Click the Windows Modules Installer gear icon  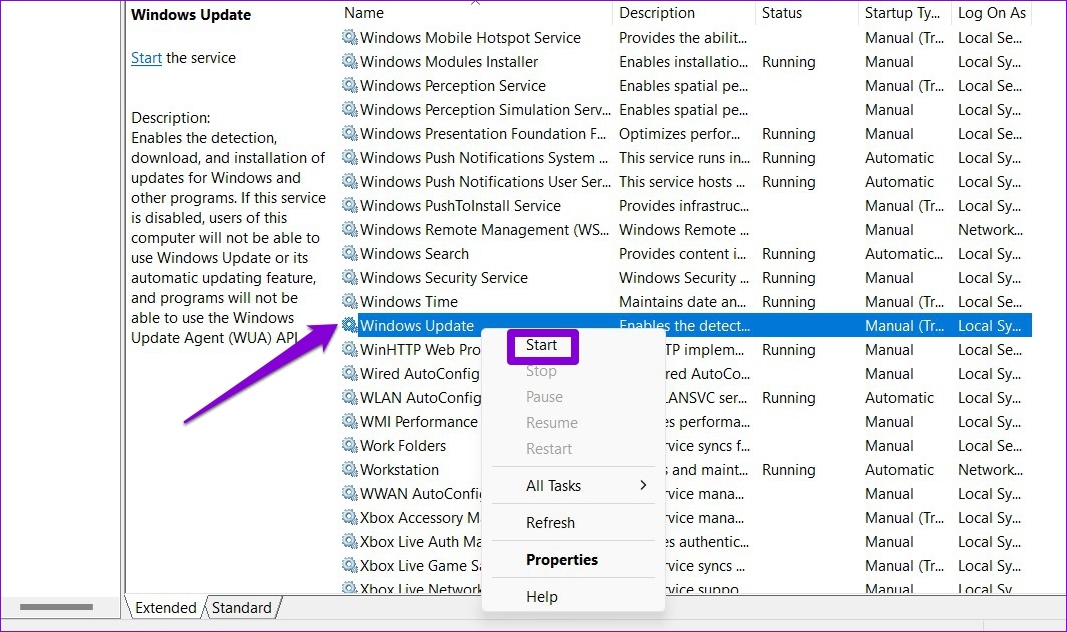point(350,61)
